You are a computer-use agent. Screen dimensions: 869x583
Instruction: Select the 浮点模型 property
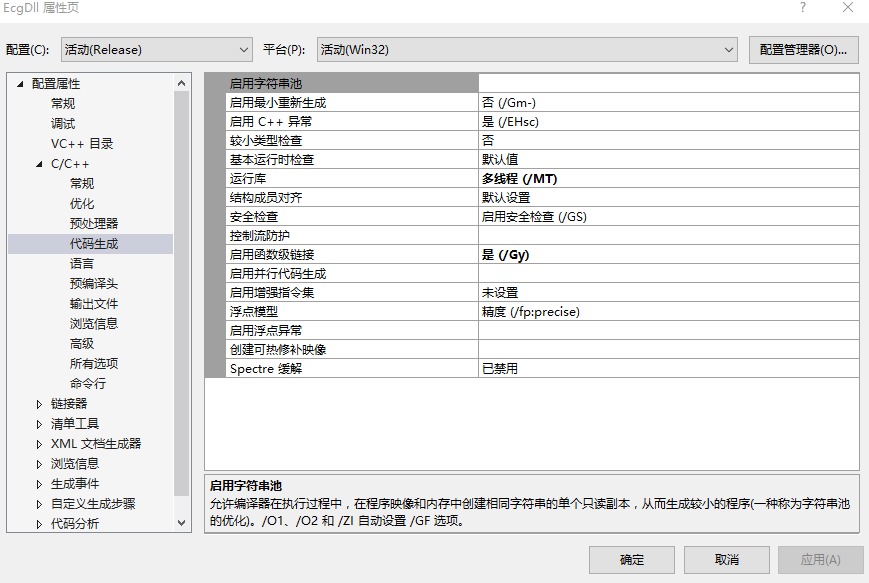352,311
